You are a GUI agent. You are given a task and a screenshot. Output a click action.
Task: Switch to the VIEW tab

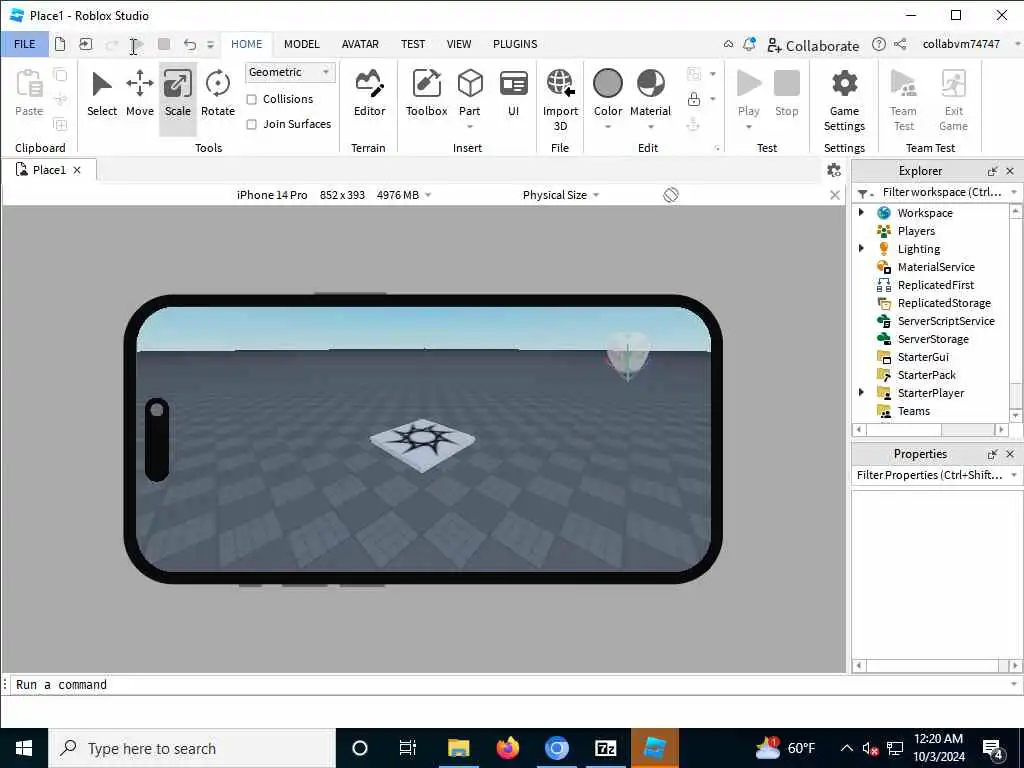pos(458,44)
